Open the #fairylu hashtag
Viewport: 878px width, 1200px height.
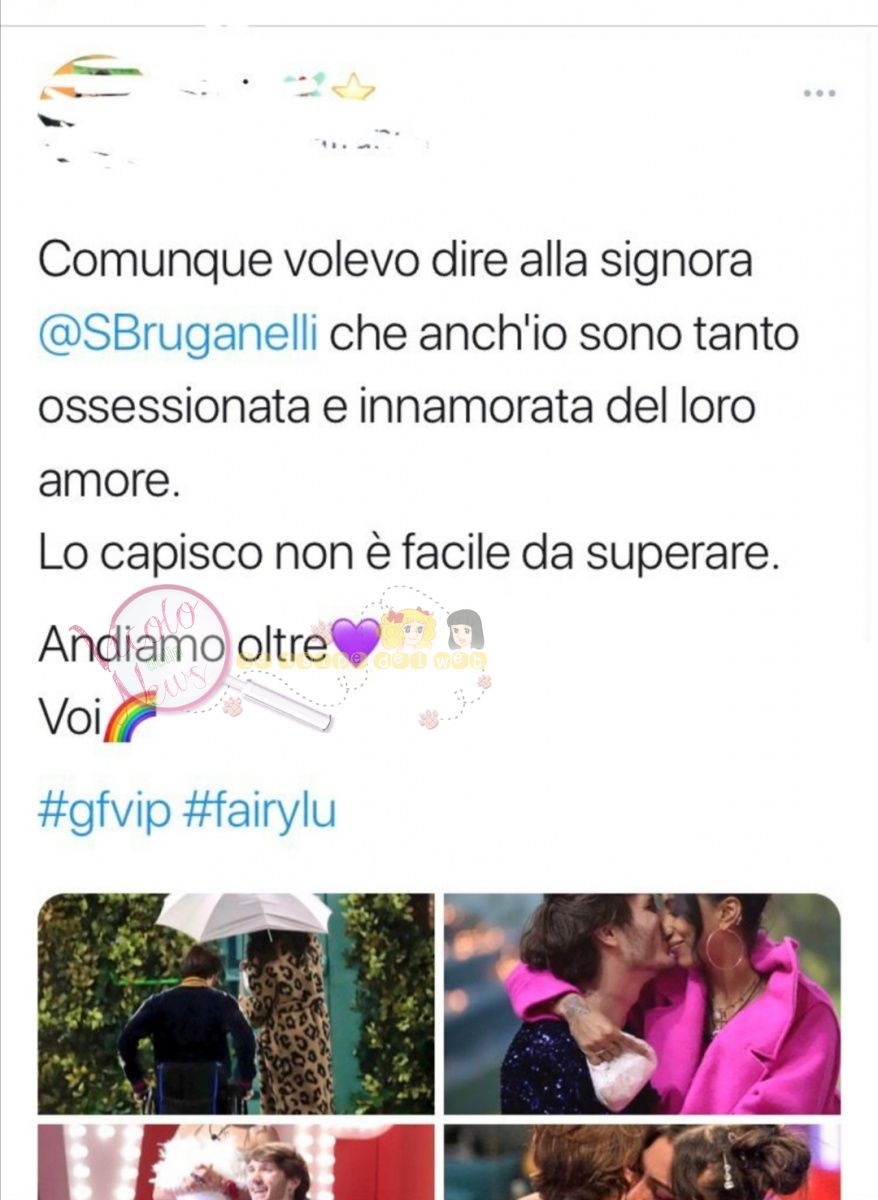(260, 813)
